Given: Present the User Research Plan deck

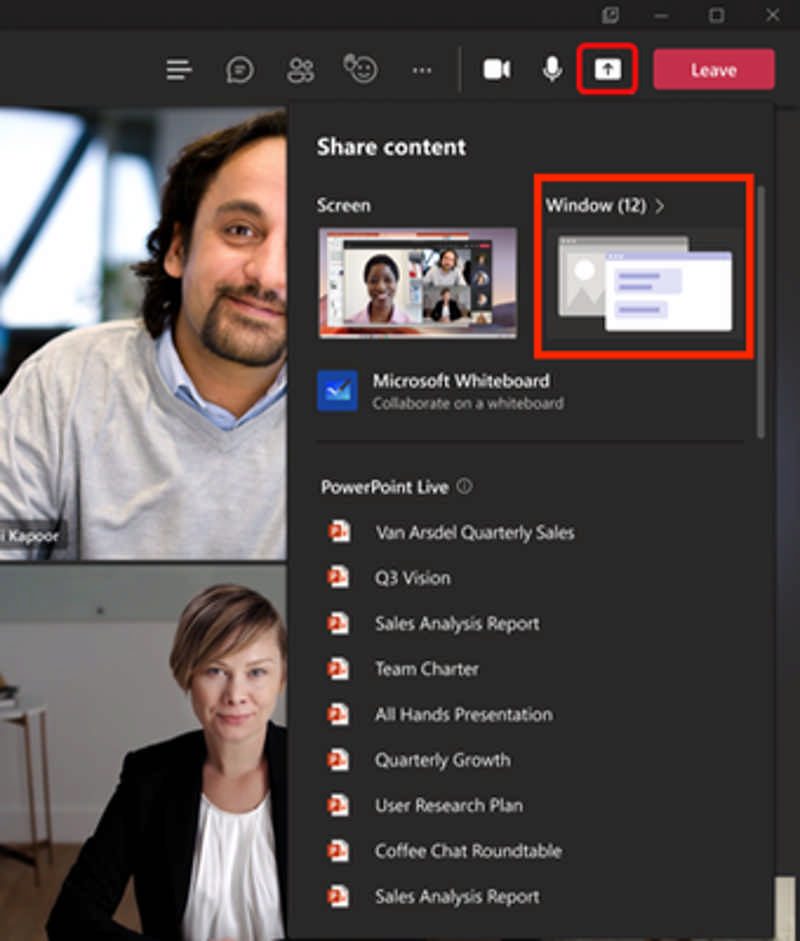Looking at the screenshot, I should 448,805.
